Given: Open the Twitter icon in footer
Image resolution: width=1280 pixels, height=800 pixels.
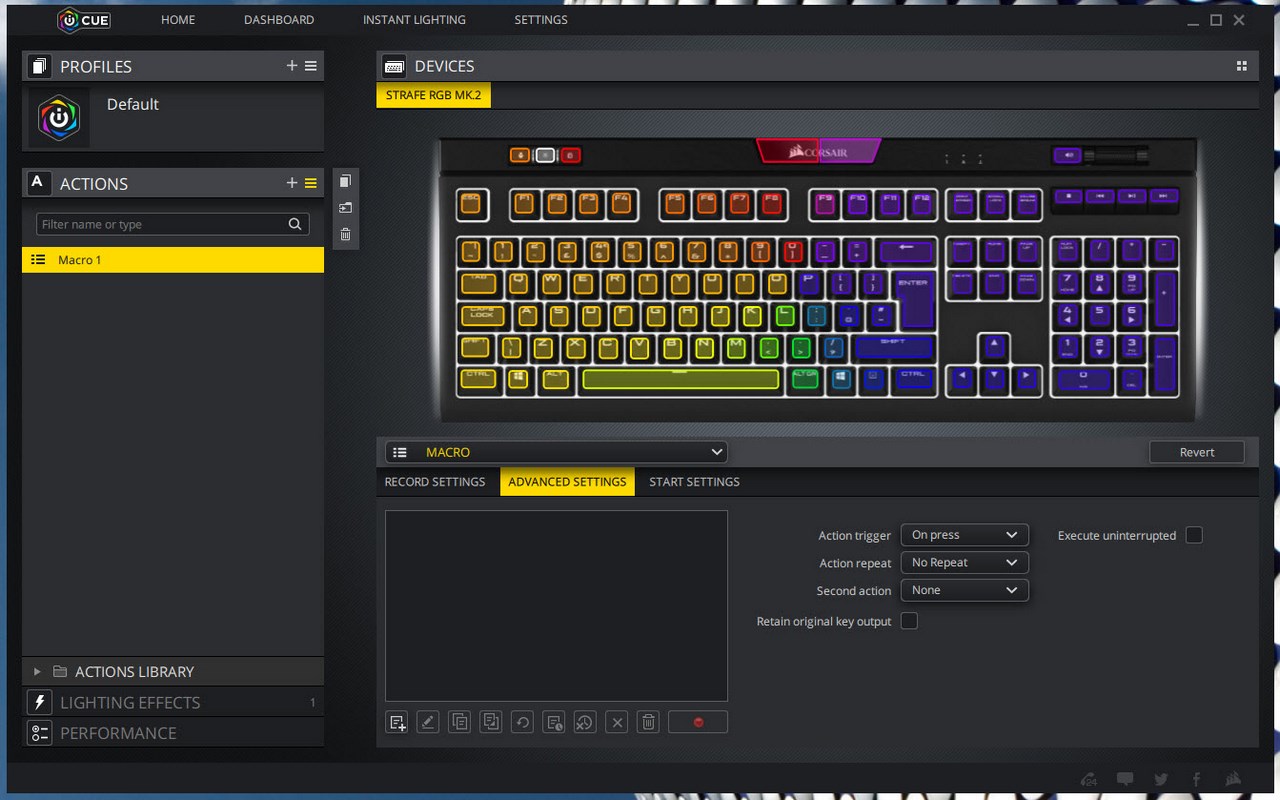Looking at the screenshot, I should (x=1161, y=779).
